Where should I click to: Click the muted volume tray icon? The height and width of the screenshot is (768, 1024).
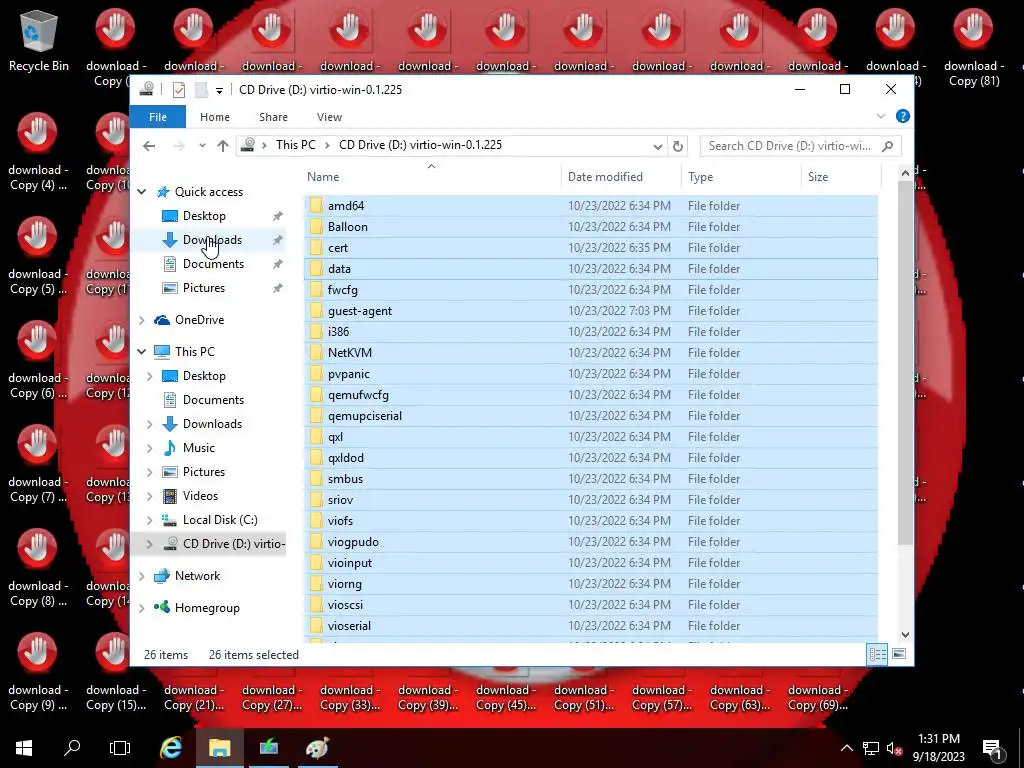tap(894, 748)
